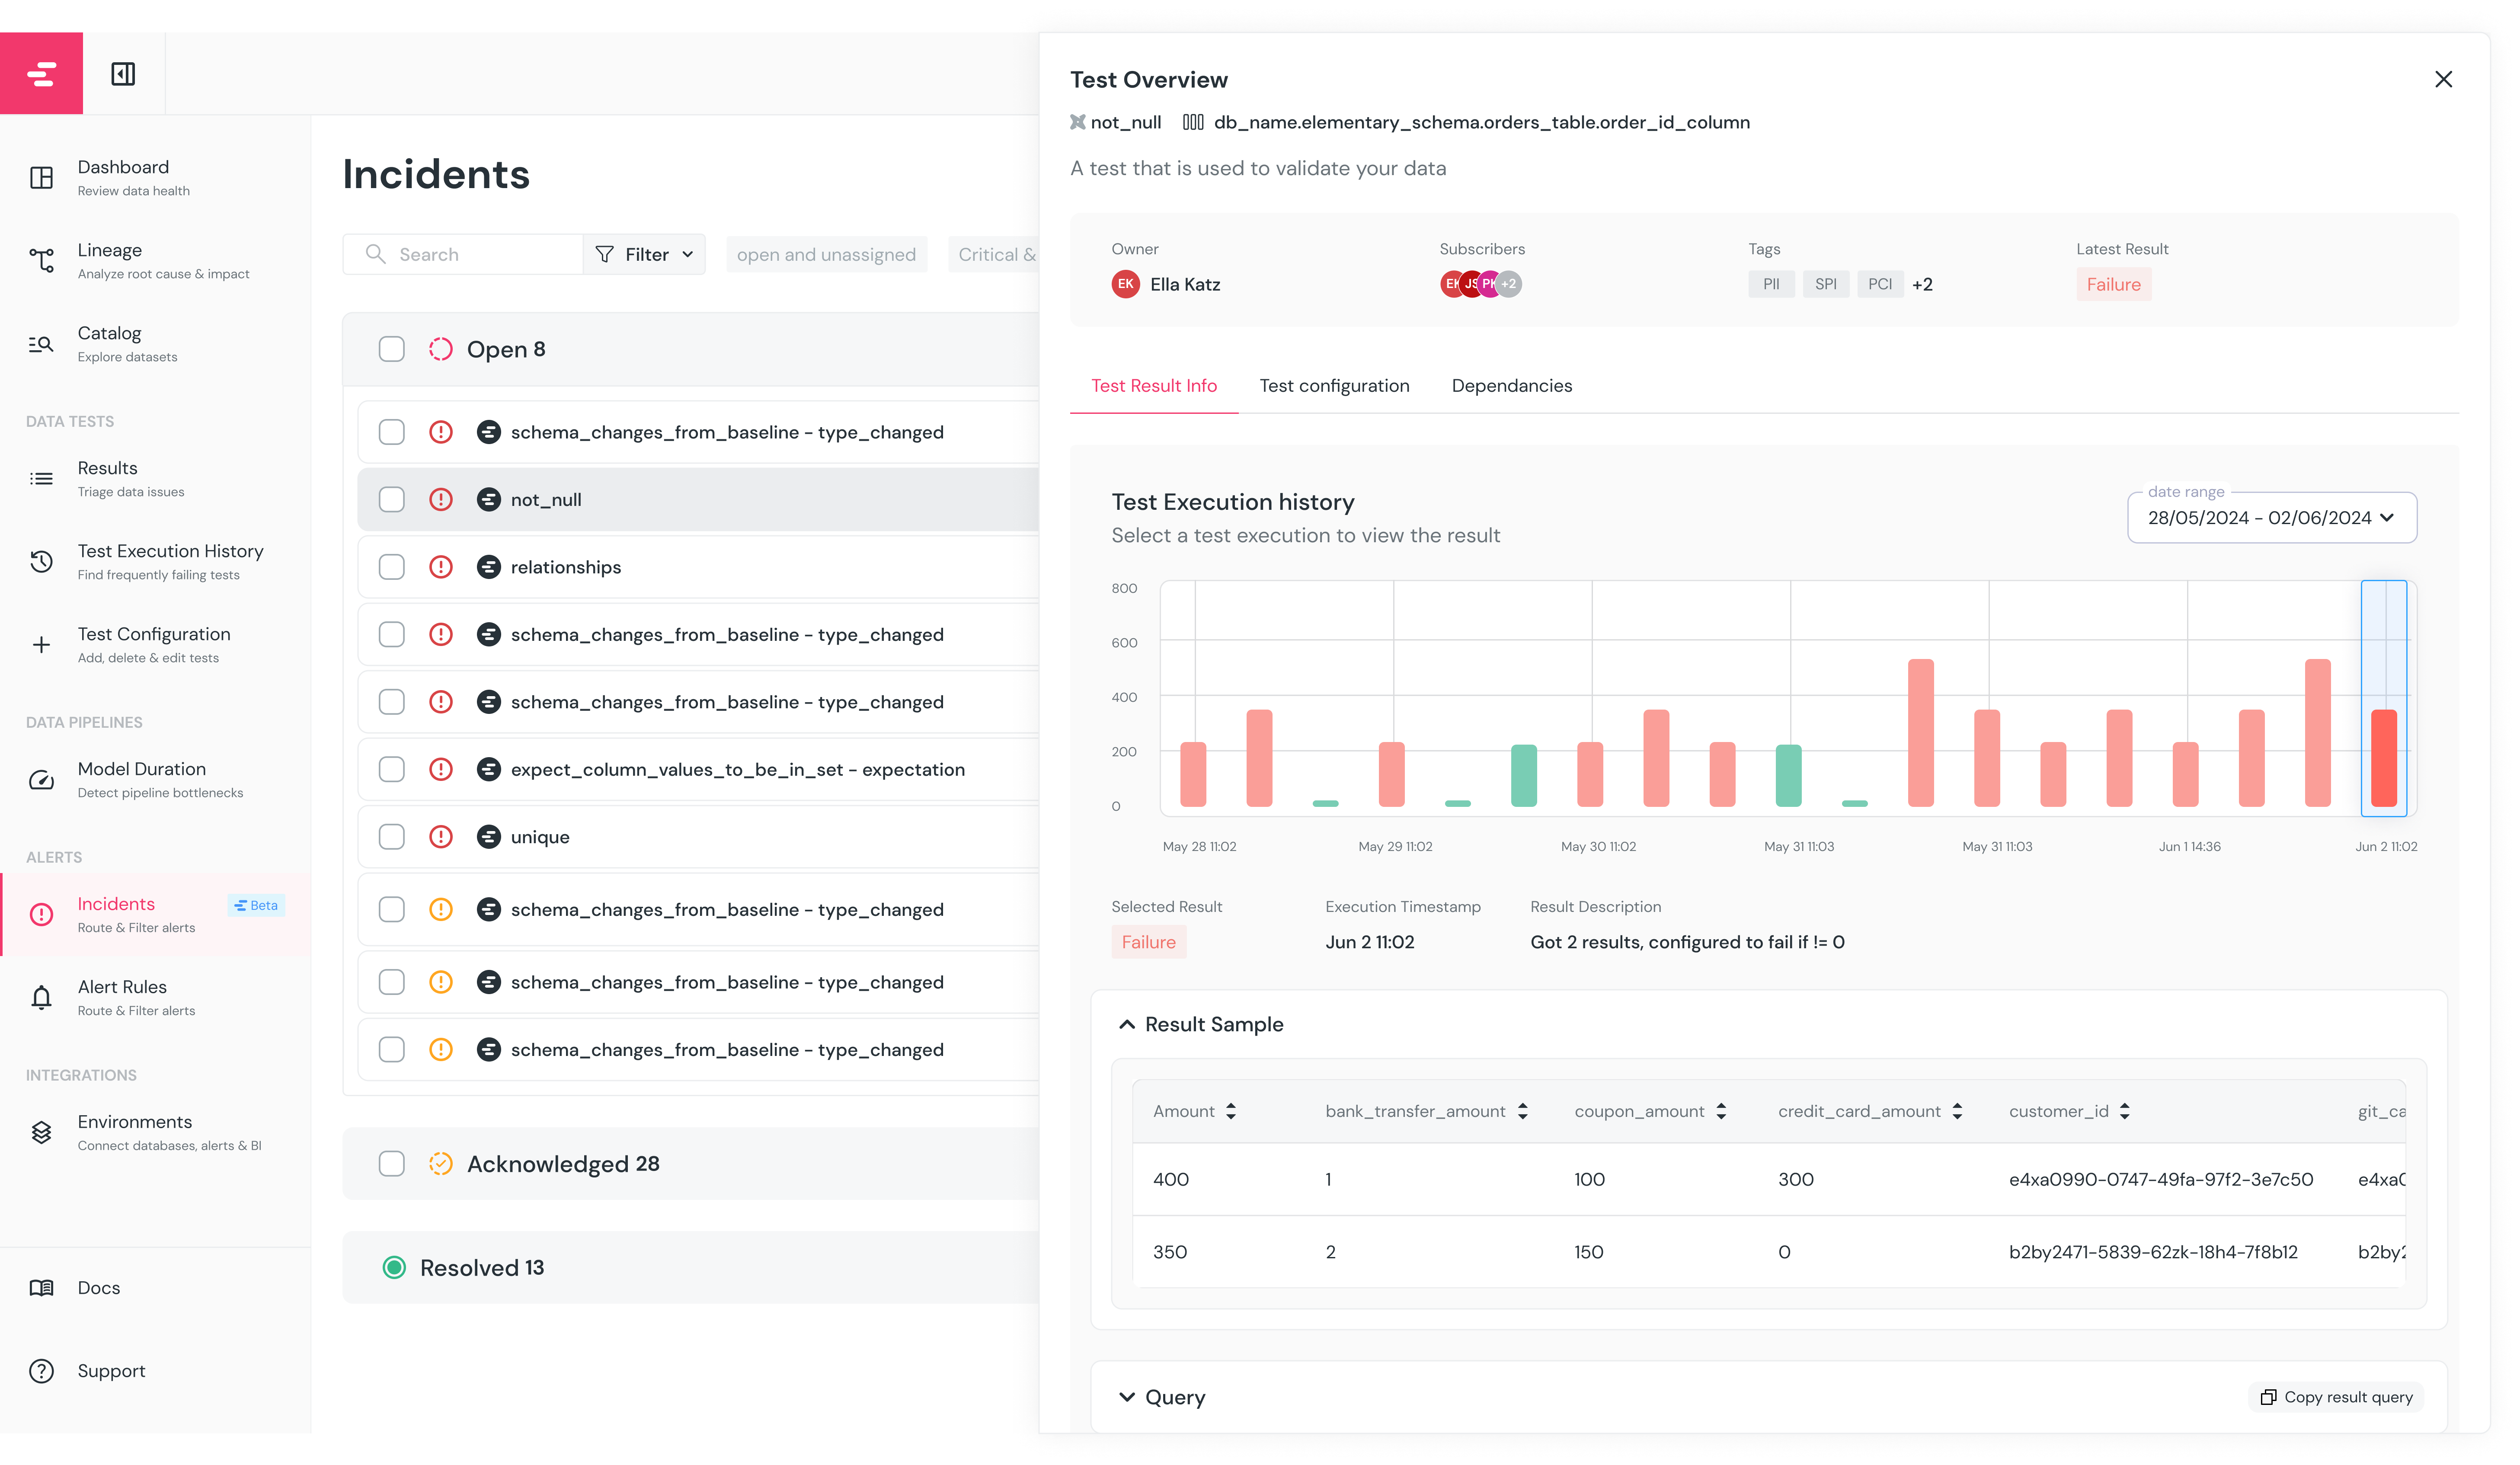The image size is (2520, 1465).
Task: Check the Acknowledged 28 group checkbox
Action: (392, 1164)
